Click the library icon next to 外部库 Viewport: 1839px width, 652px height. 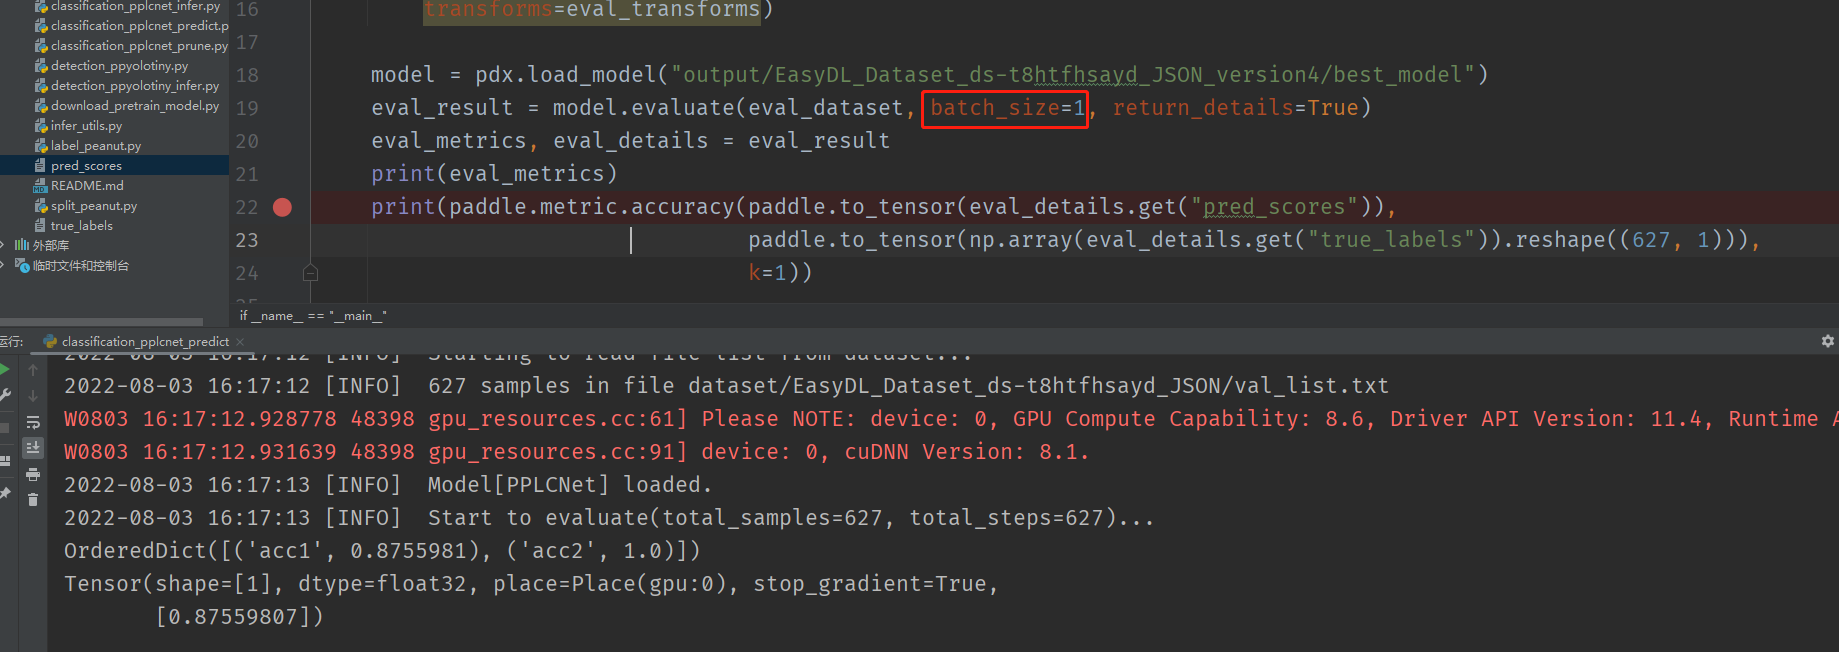[x=21, y=245]
